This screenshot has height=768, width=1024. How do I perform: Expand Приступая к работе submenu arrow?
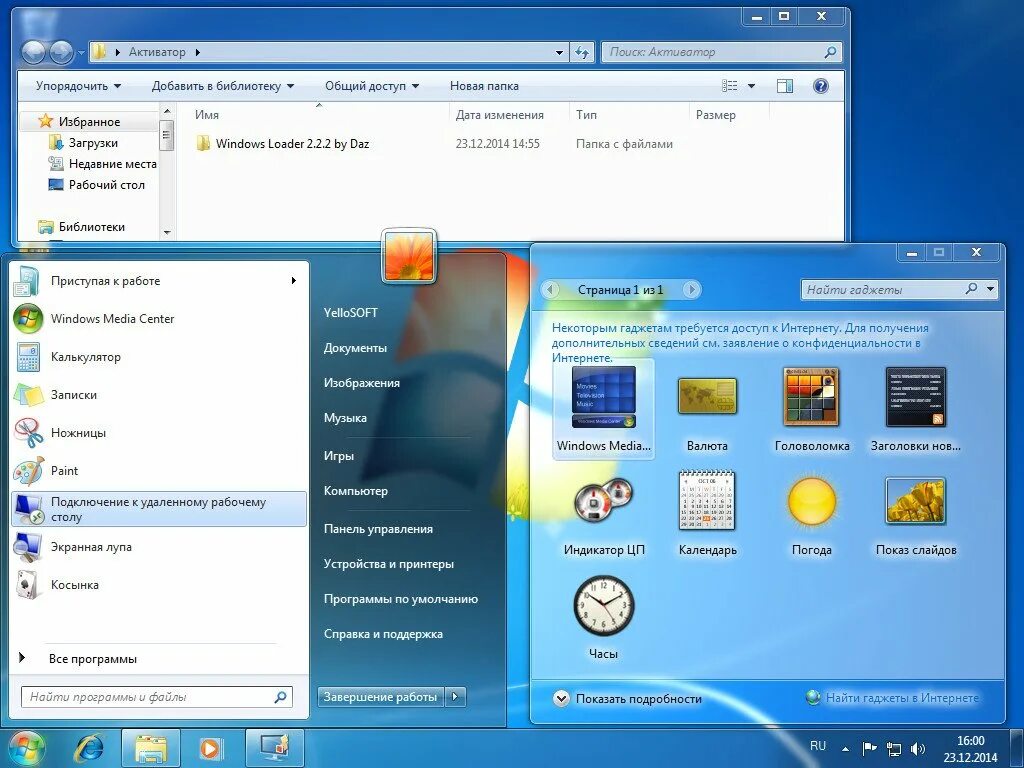[293, 281]
